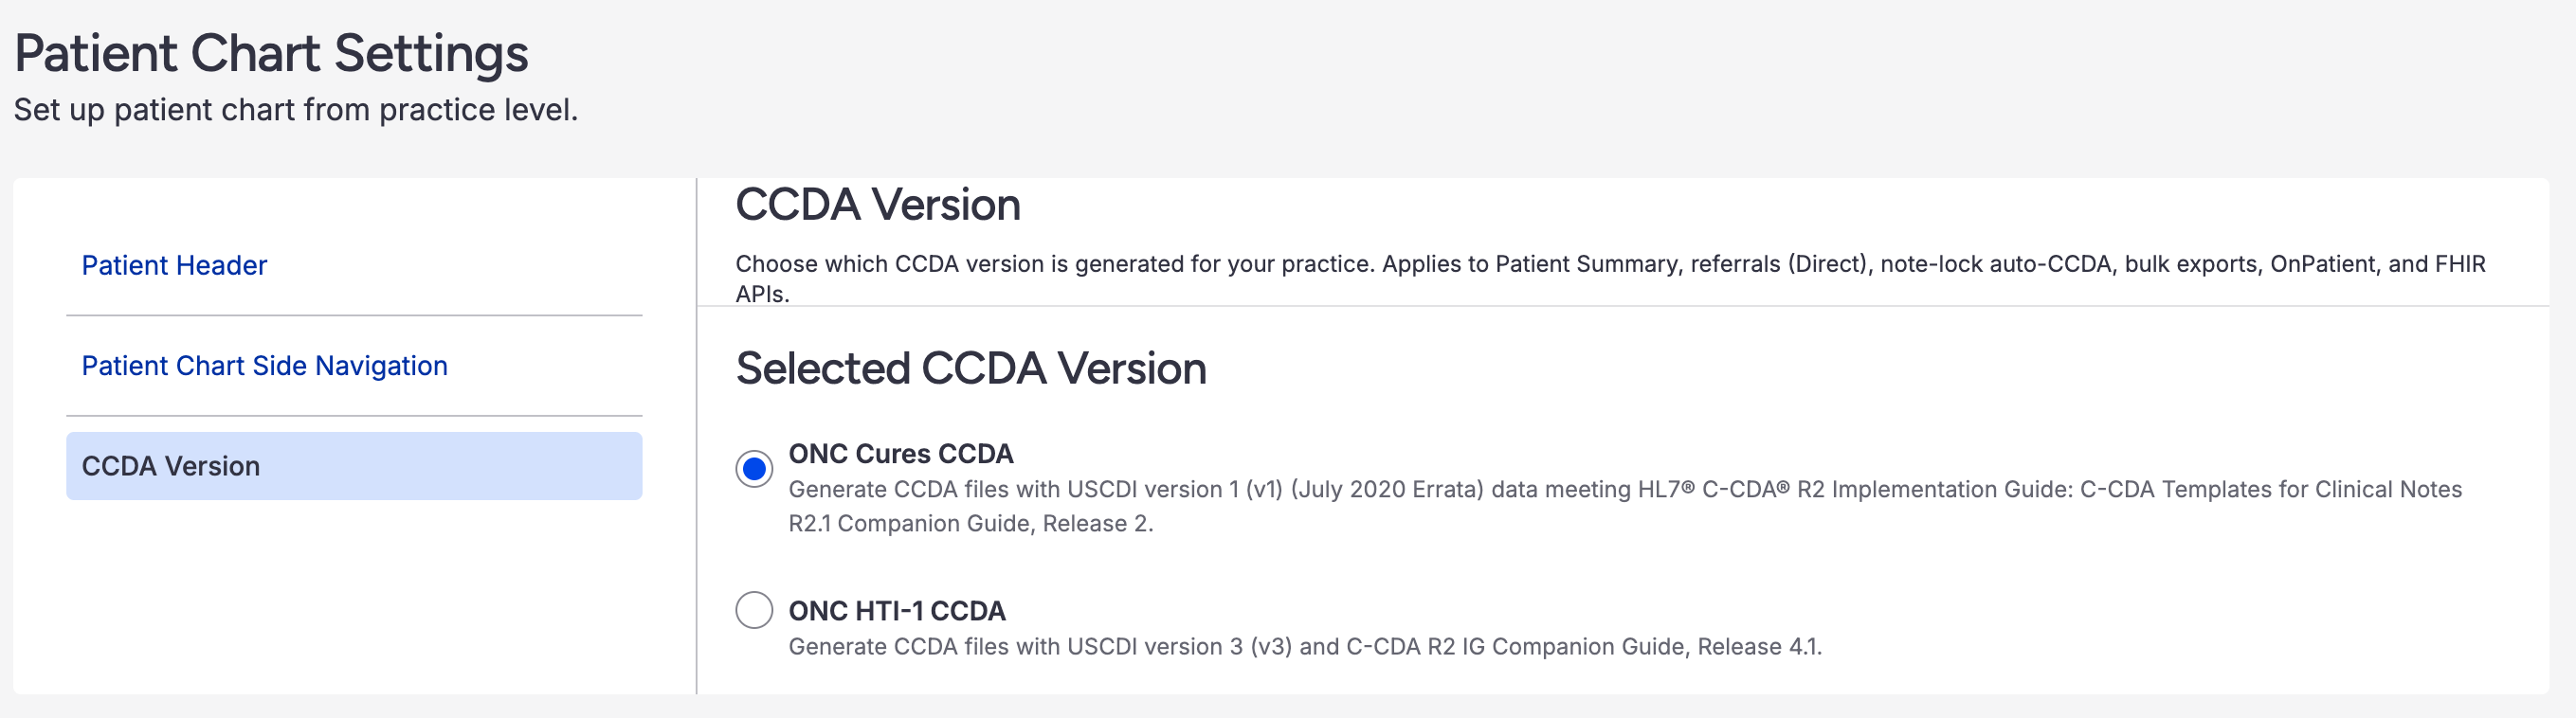This screenshot has height=718, width=2576.
Task: Click empty sidebar area below CCDA Version
Action: [x=353, y=600]
